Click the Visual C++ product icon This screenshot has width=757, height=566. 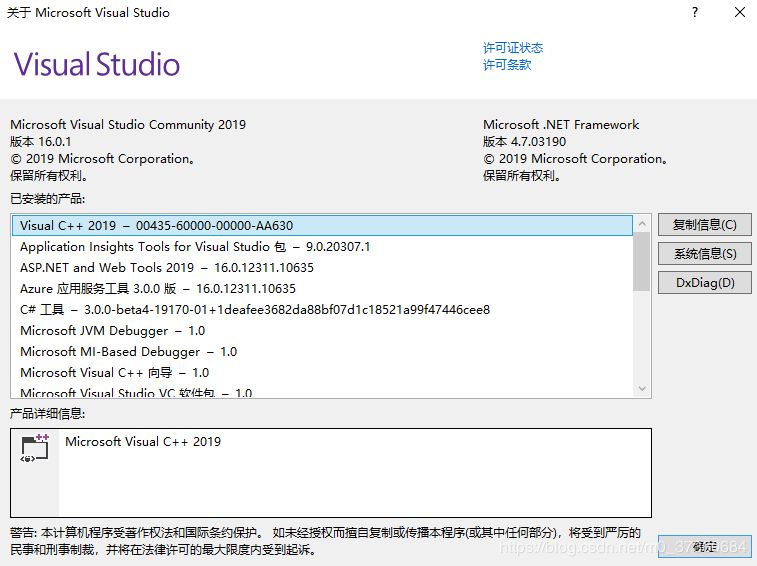tap(35, 448)
